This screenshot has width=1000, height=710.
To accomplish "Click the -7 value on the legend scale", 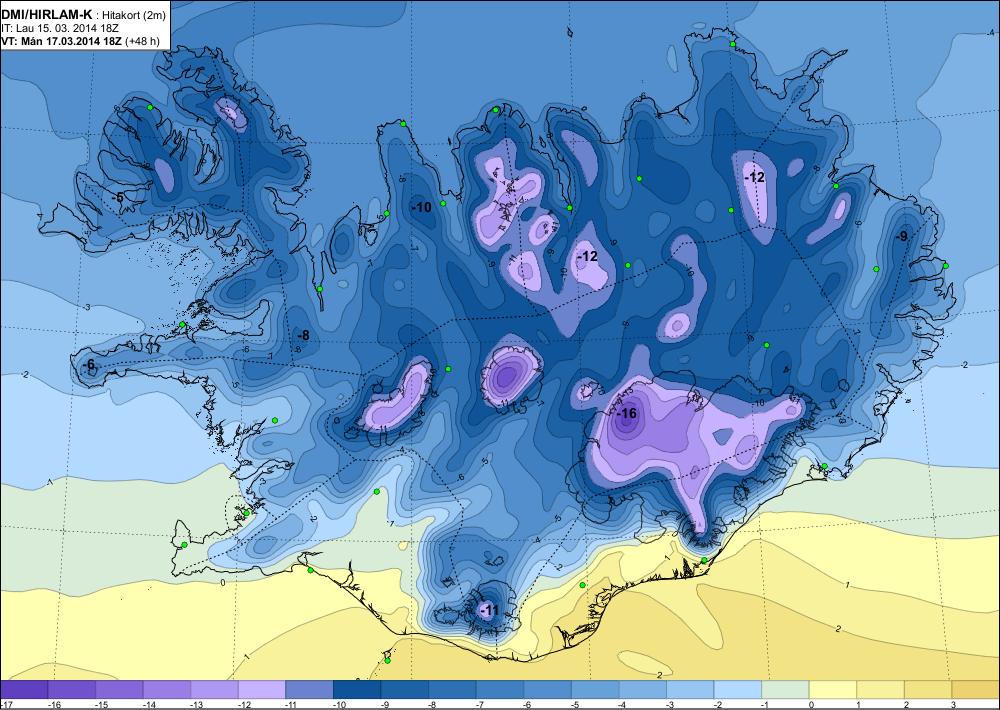I will [481, 705].
